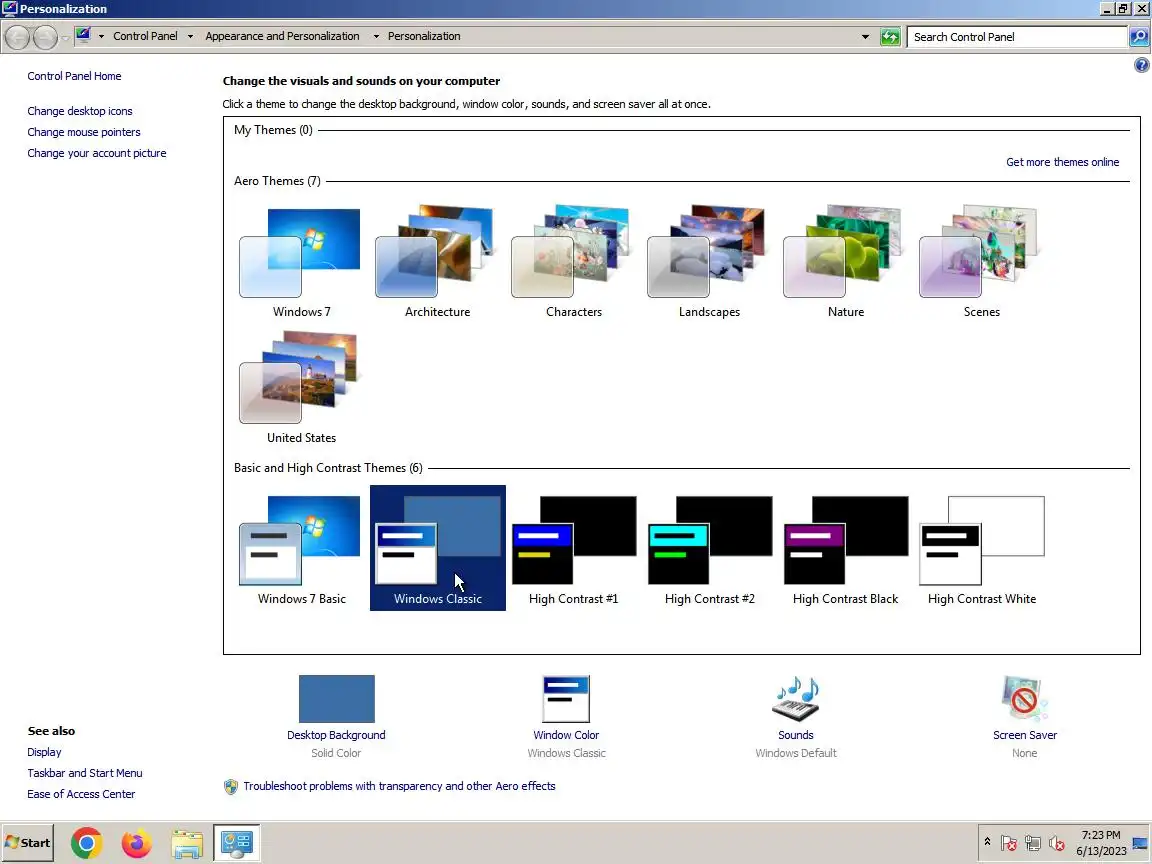Apply High Contrast #1 theme

573,548
